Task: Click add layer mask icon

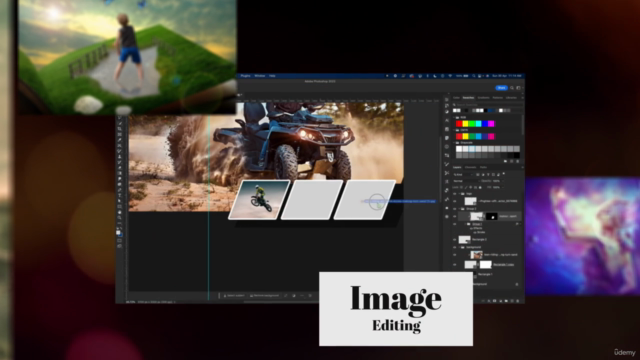Action: 495,300
